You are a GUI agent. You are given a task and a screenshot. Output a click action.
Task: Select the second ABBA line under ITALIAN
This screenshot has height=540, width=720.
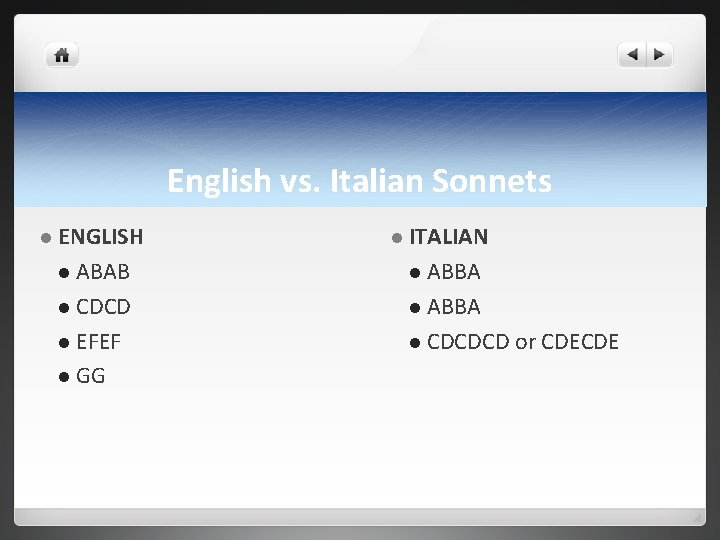[x=454, y=307]
